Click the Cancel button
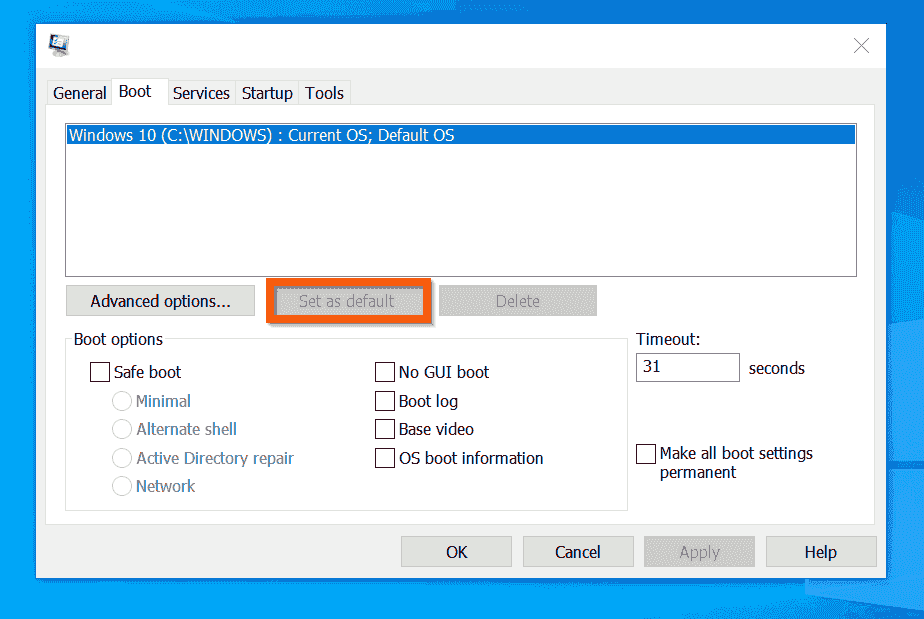 pos(578,552)
